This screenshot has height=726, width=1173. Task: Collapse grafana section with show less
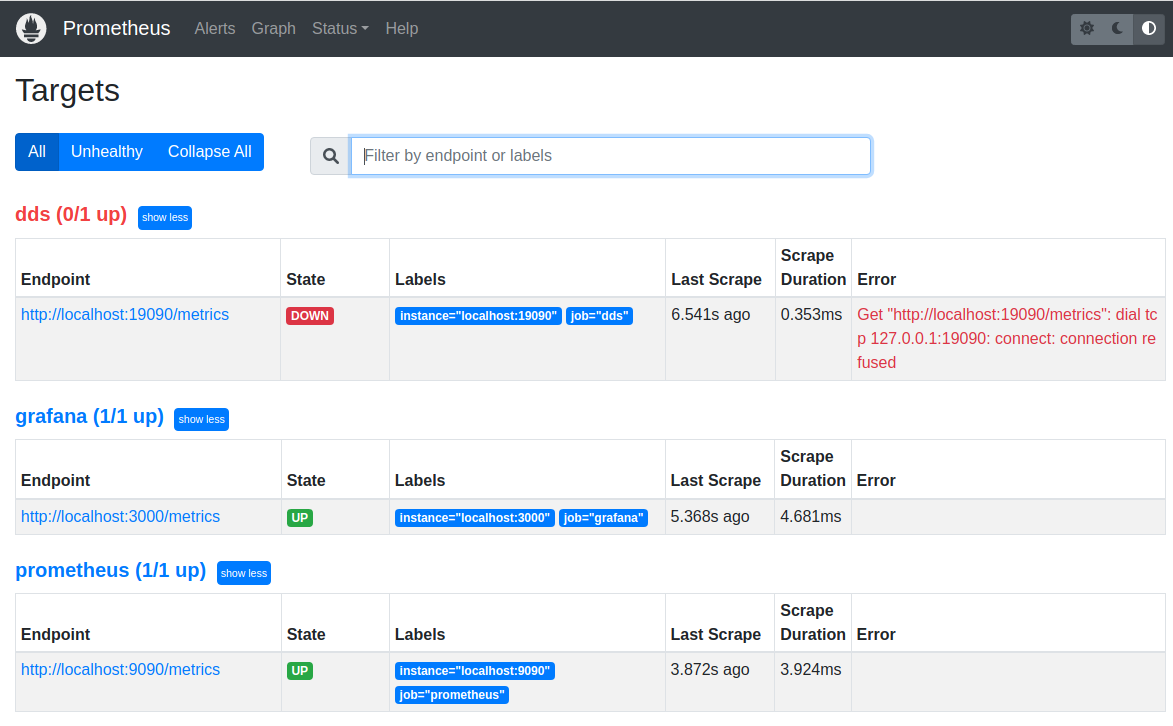(201, 419)
